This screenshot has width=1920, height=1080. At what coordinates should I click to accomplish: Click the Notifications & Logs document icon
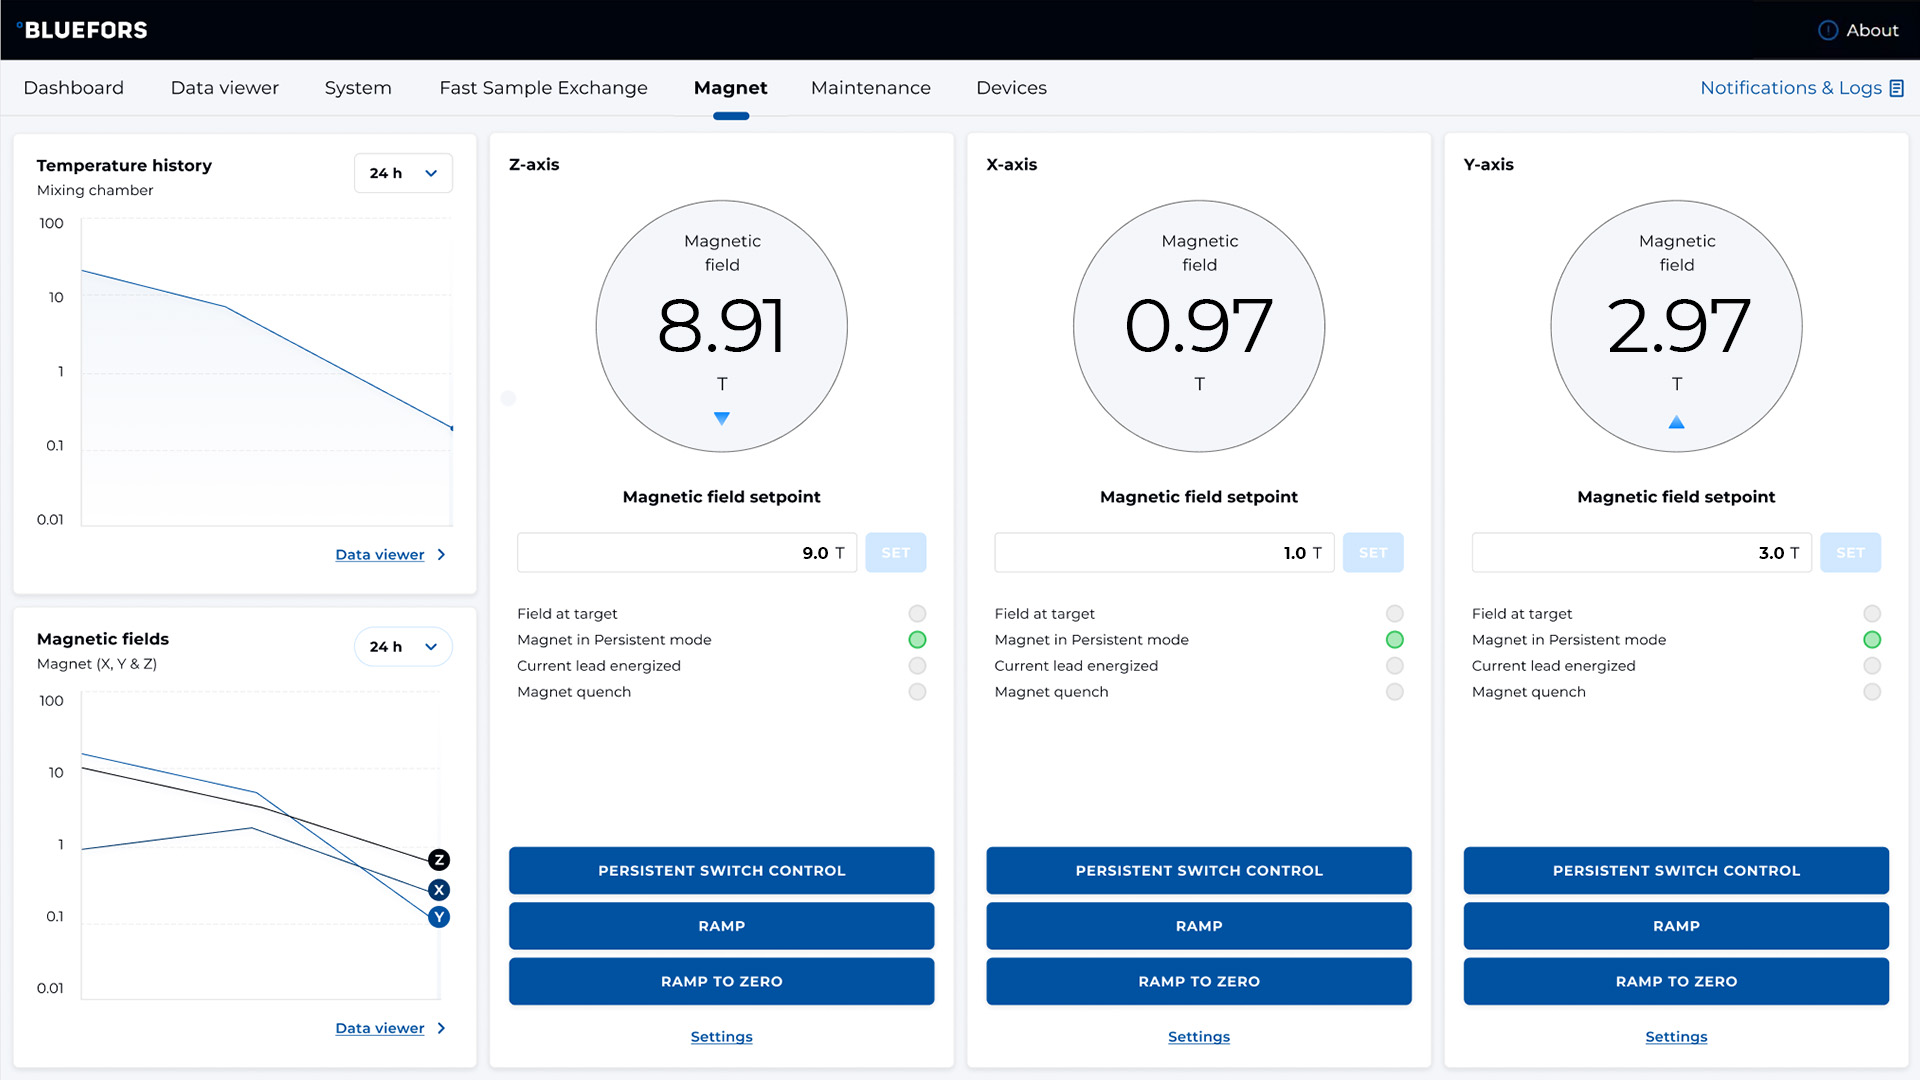click(x=1898, y=88)
